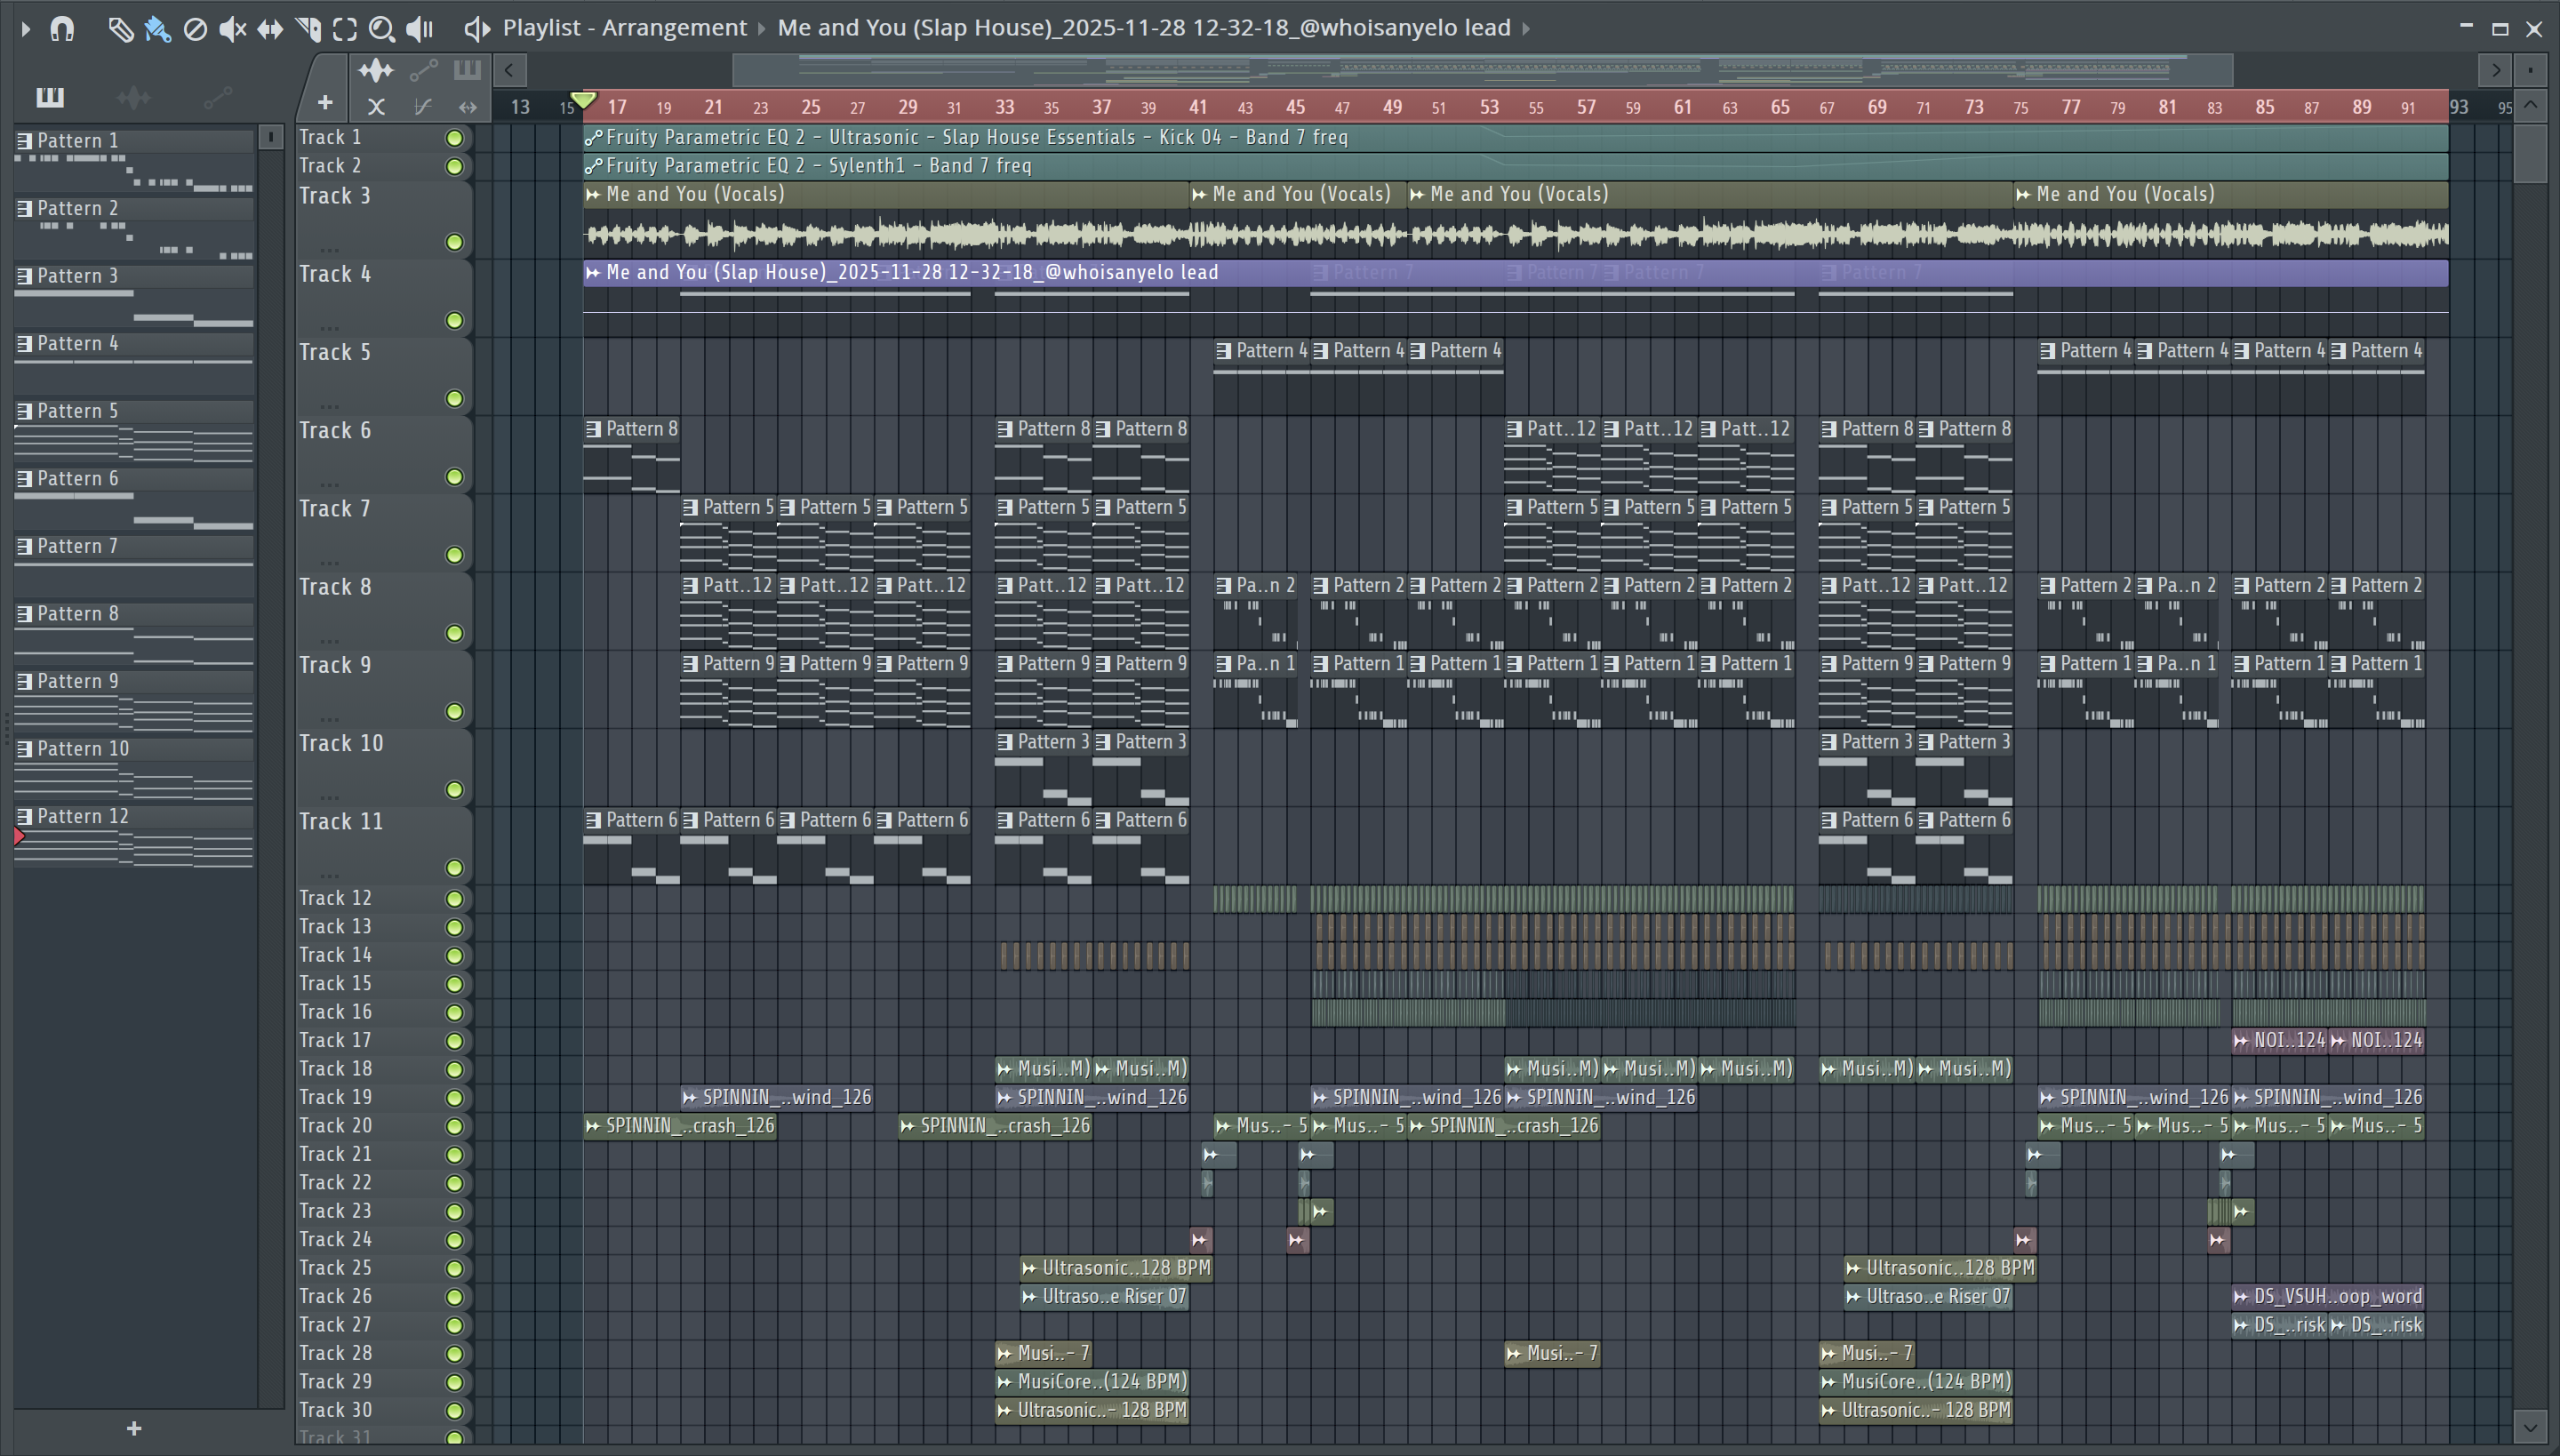Select the Slip tool
The image size is (2560, 1456).
[270, 29]
